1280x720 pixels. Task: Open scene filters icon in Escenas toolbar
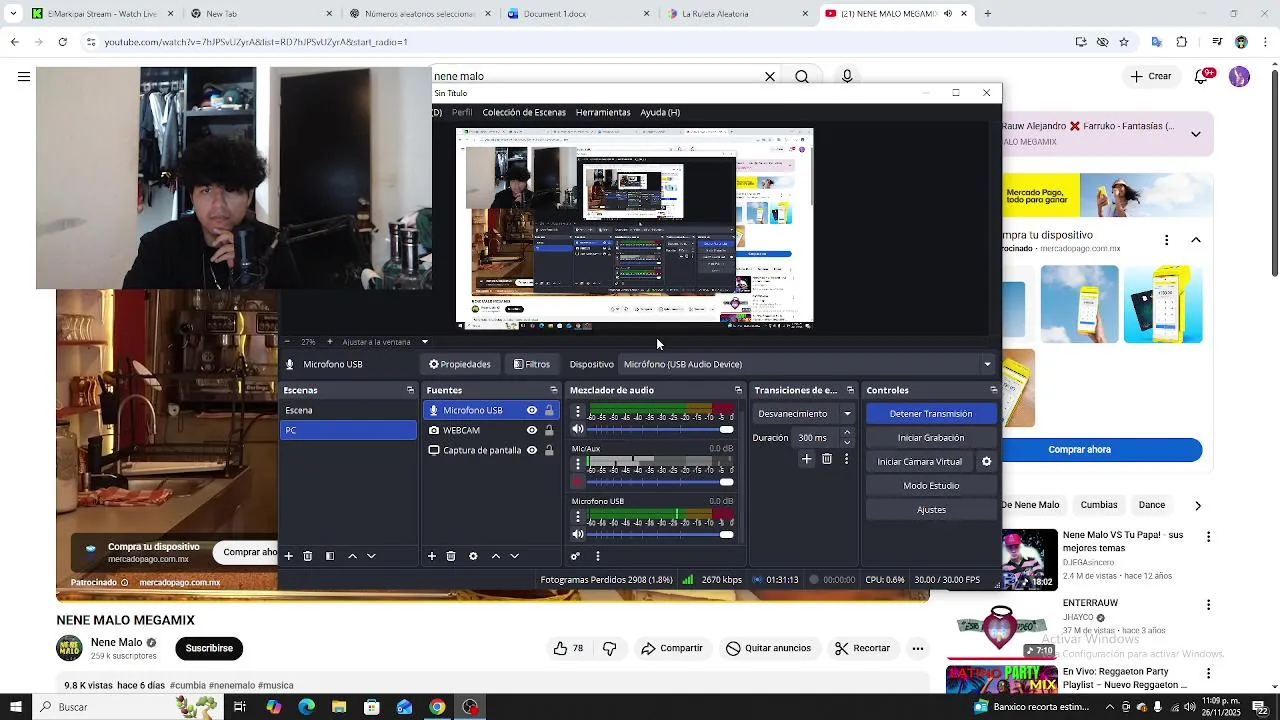[330, 556]
